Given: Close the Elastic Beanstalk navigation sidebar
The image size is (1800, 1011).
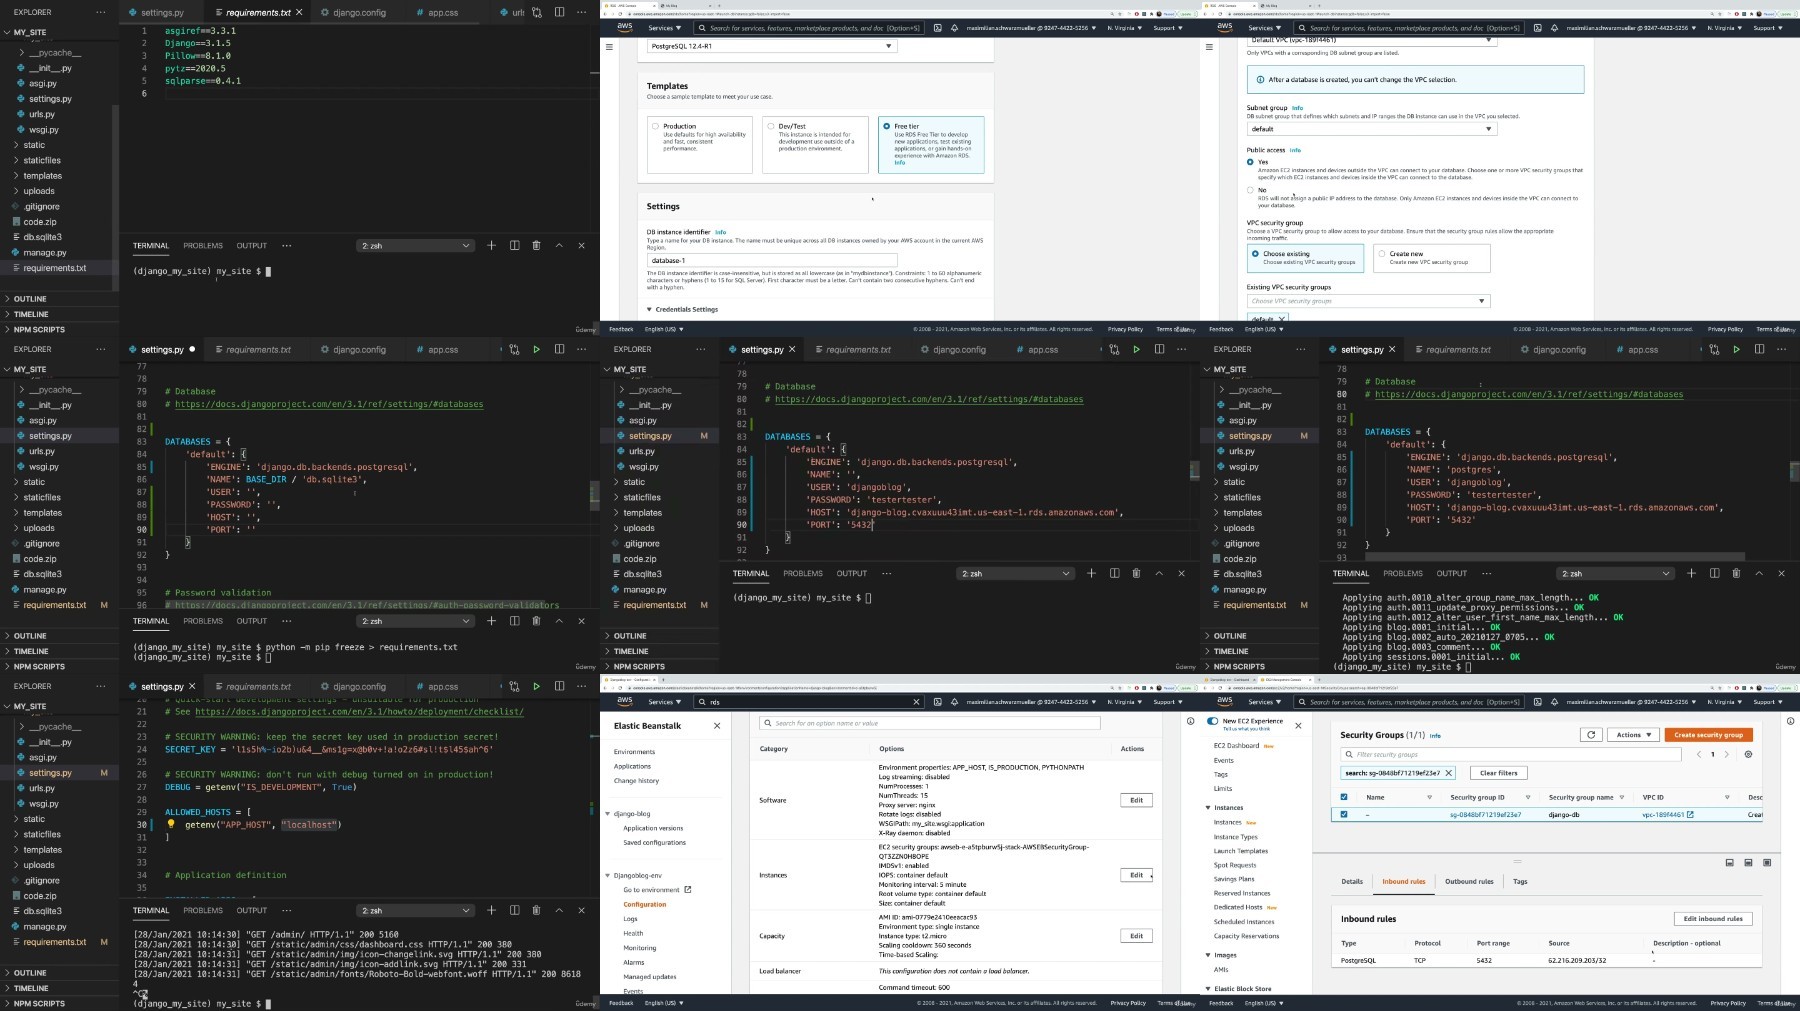Looking at the screenshot, I should point(717,726).
